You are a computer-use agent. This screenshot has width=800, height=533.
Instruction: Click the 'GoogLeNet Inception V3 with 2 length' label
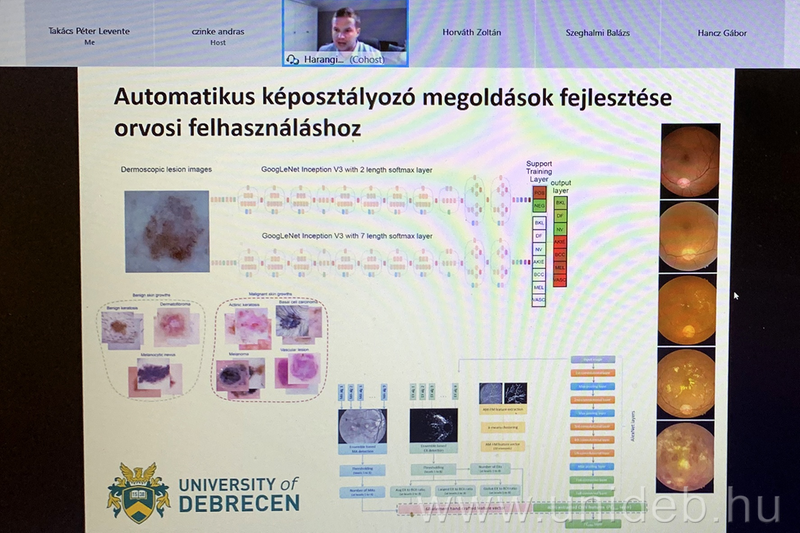[x=360, y=170]
